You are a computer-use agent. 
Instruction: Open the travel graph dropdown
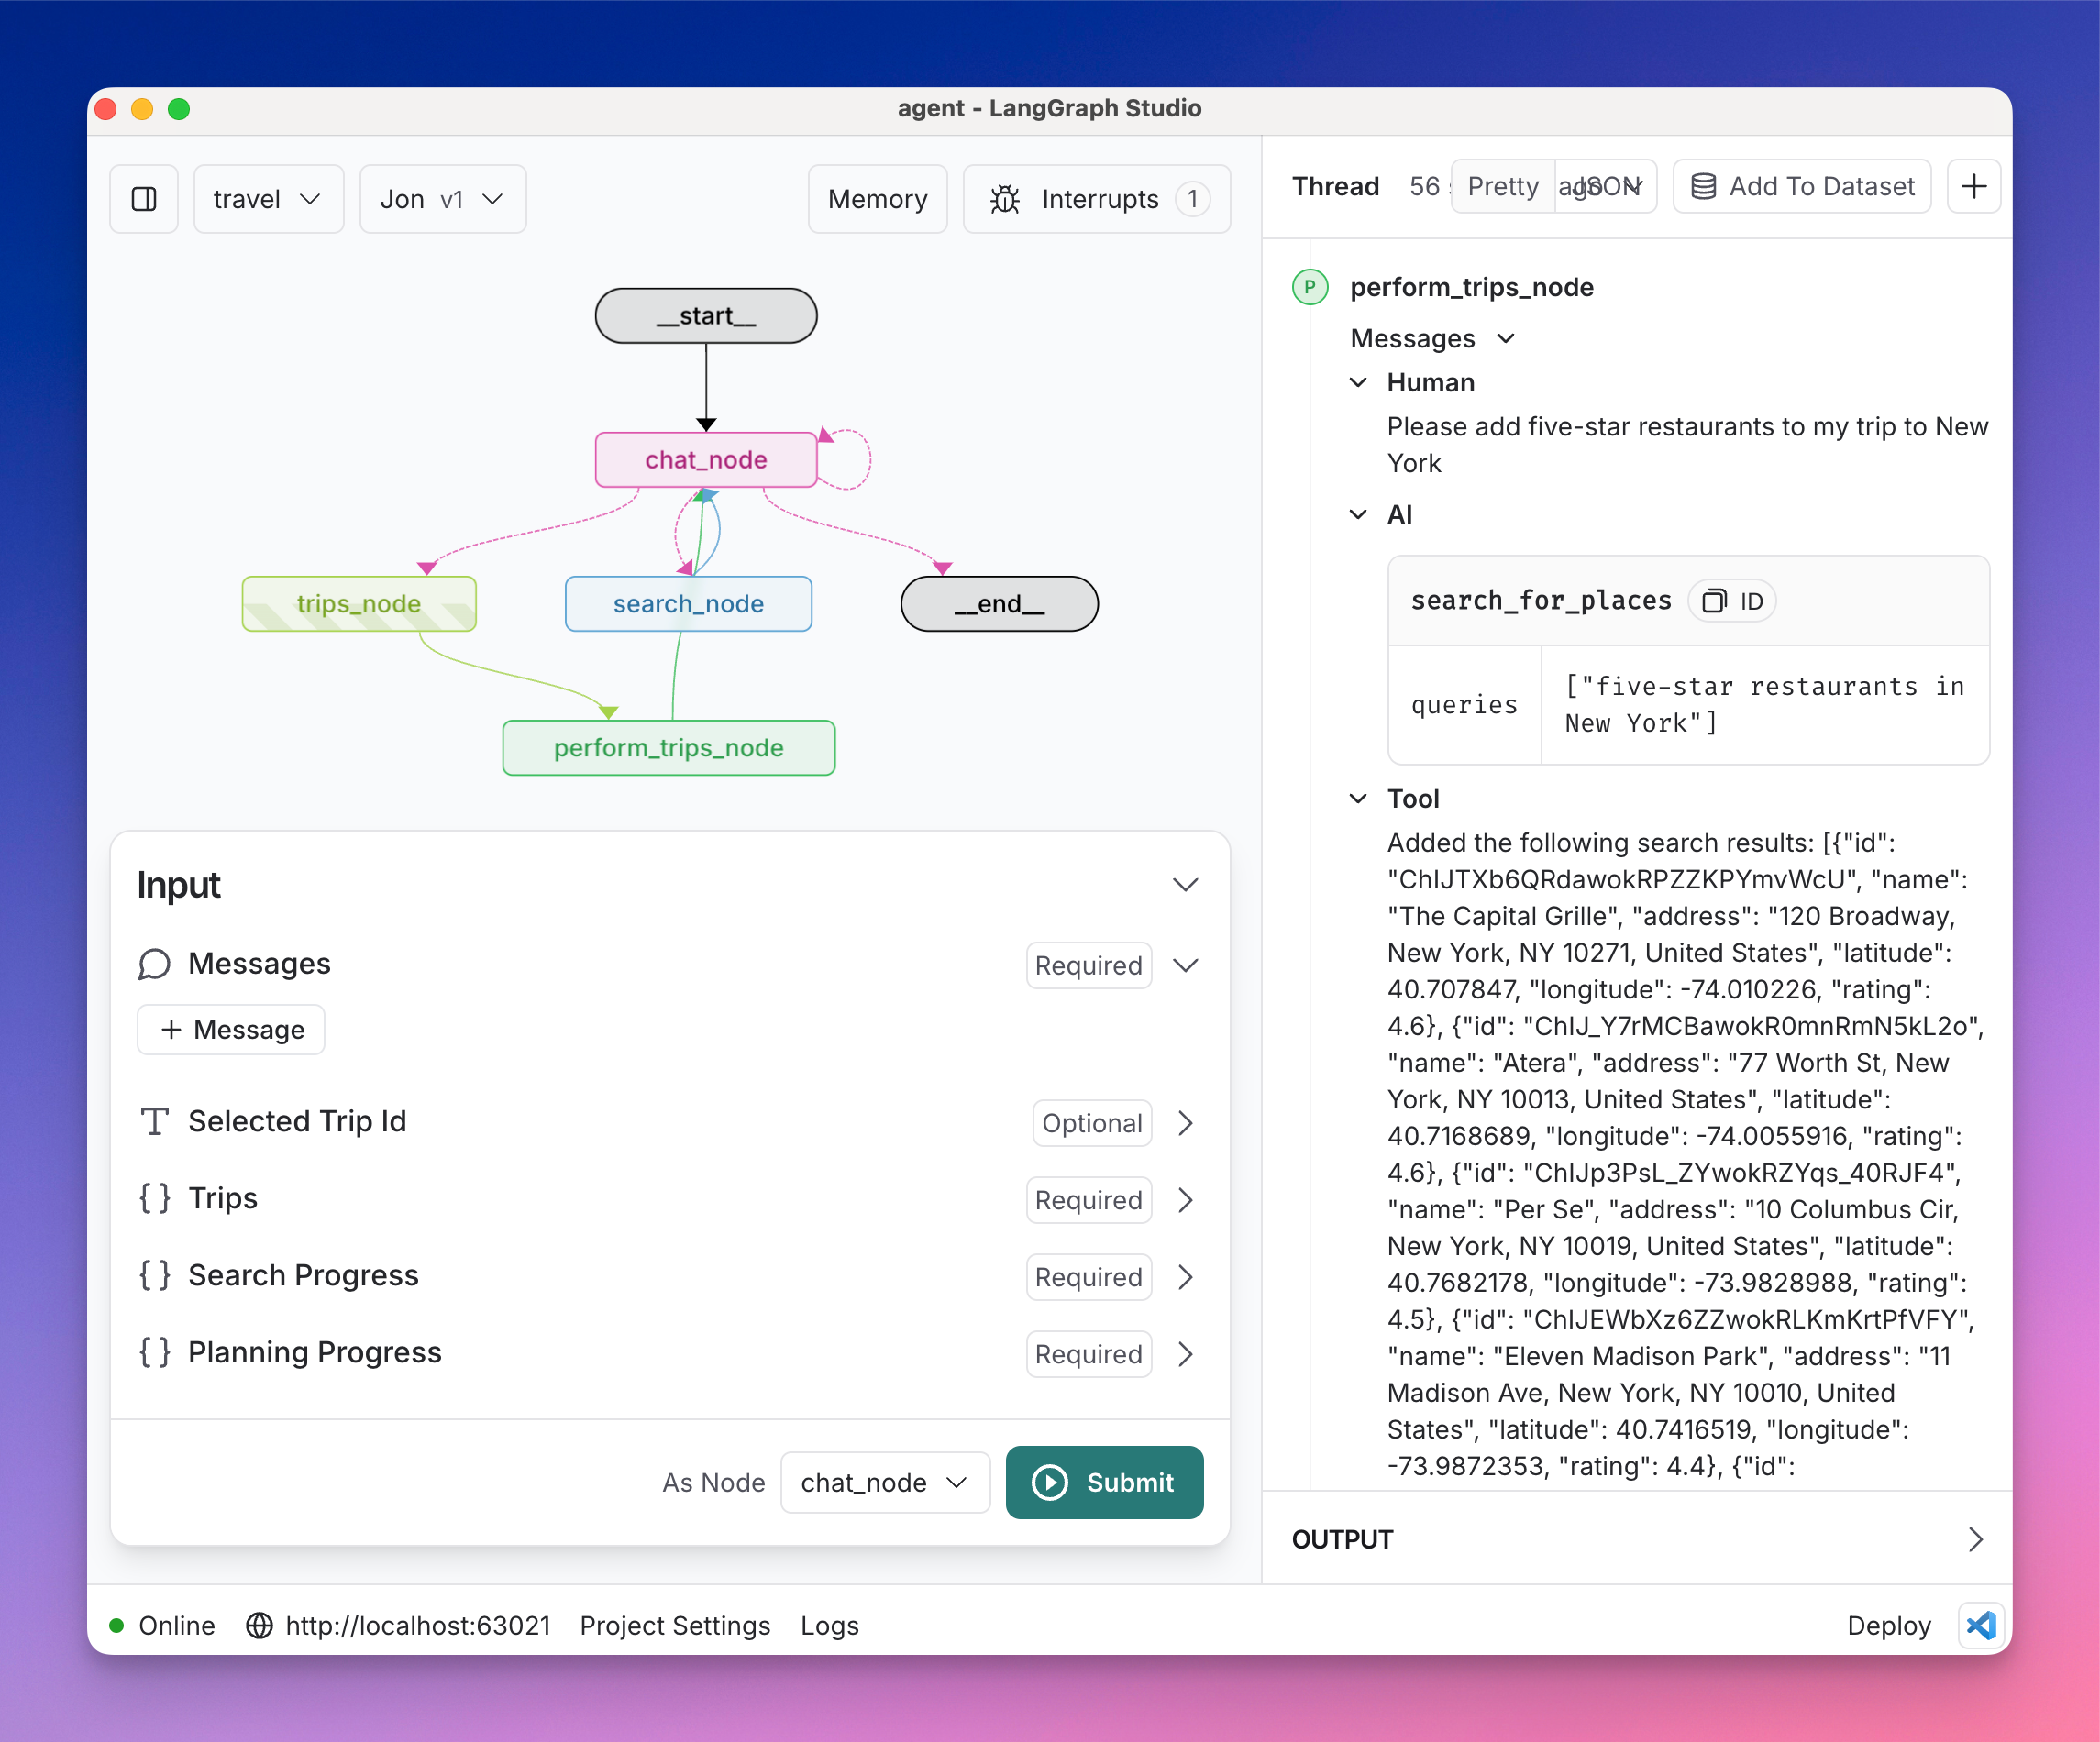tap(268, 199)
